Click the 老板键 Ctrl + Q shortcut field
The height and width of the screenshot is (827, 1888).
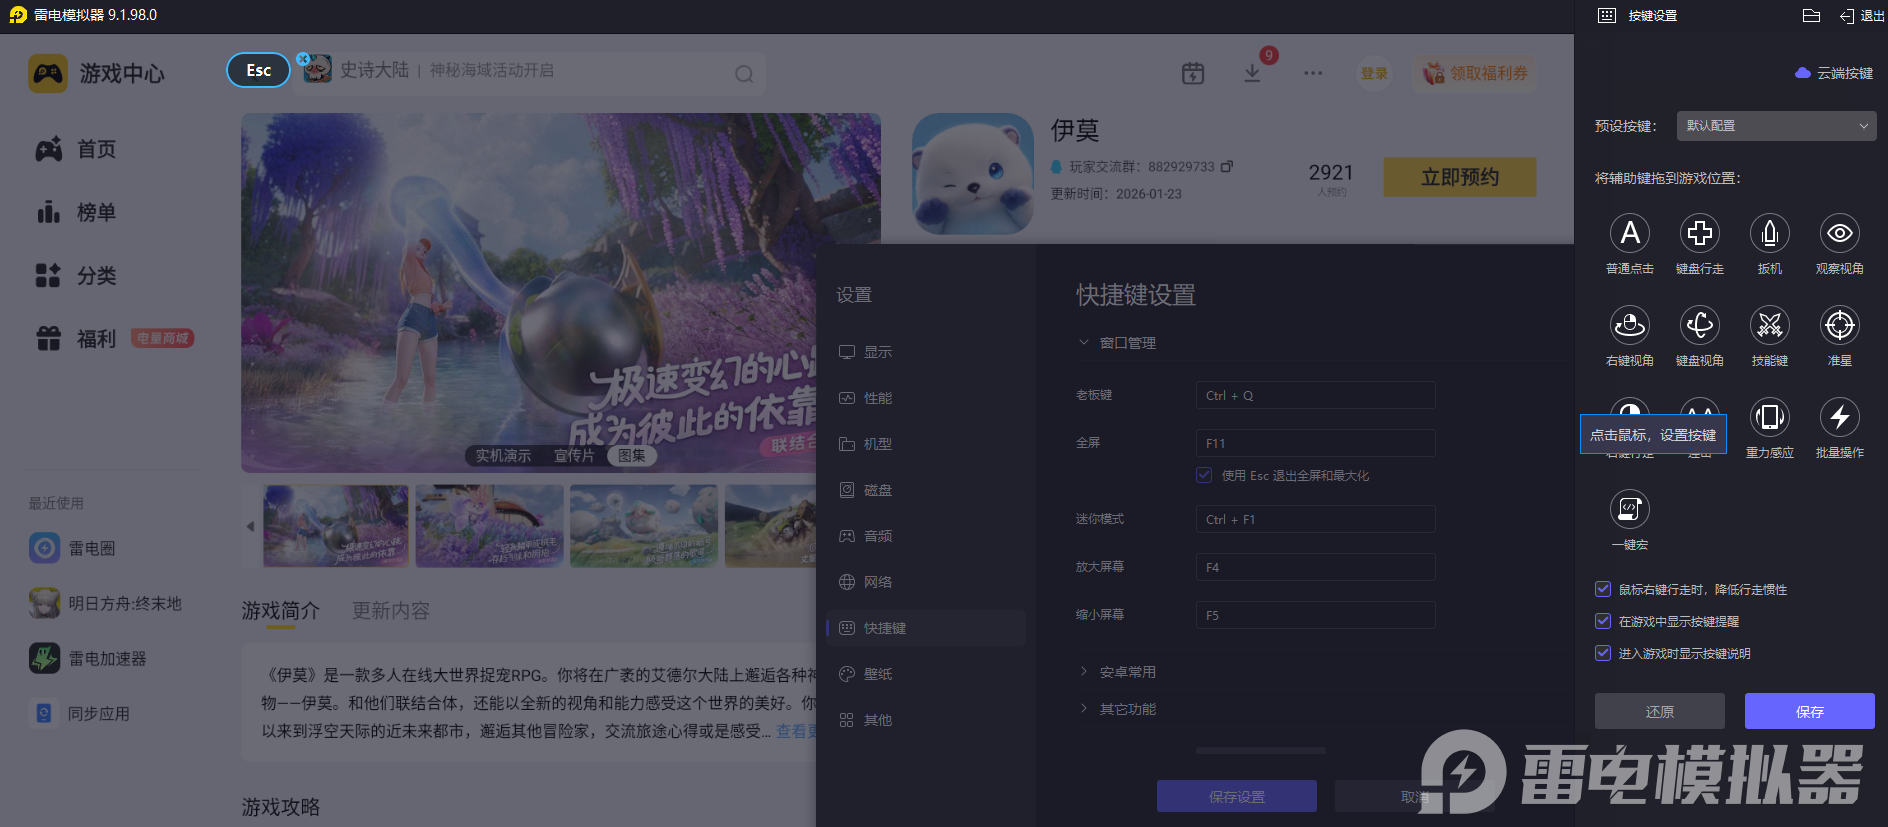point(1316,395)
